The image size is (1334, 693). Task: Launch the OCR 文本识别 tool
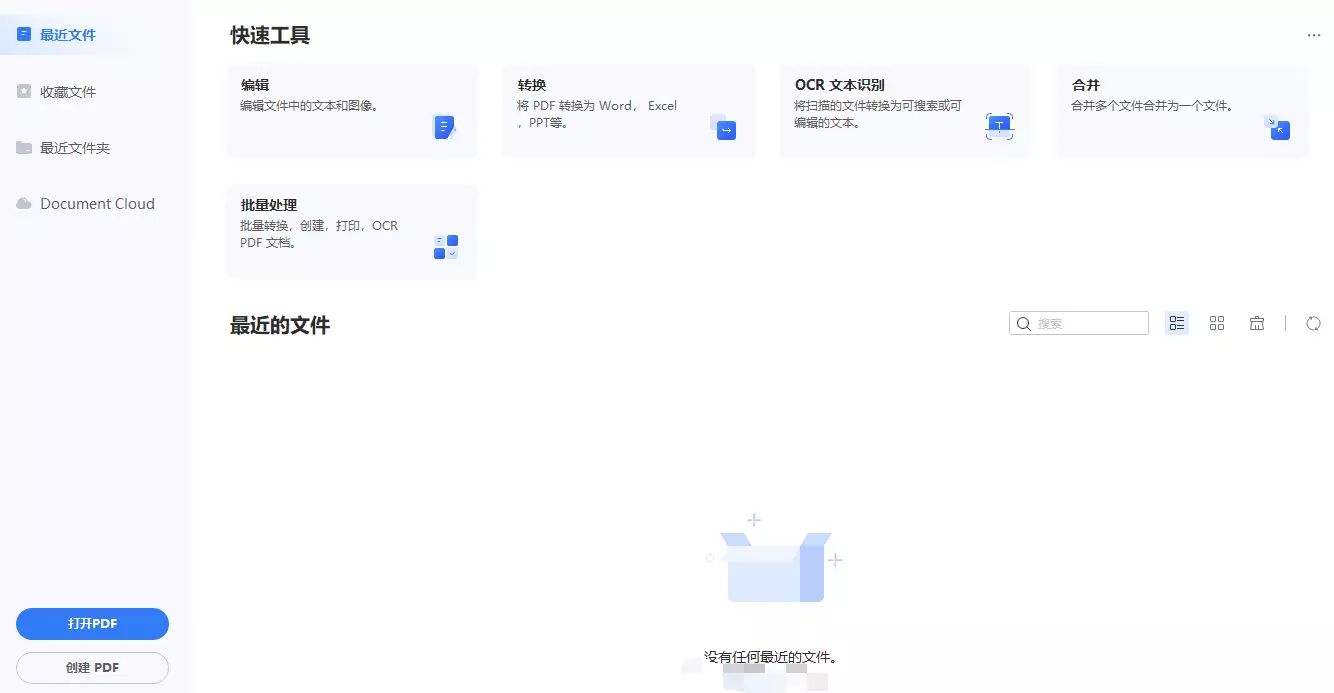905,110
